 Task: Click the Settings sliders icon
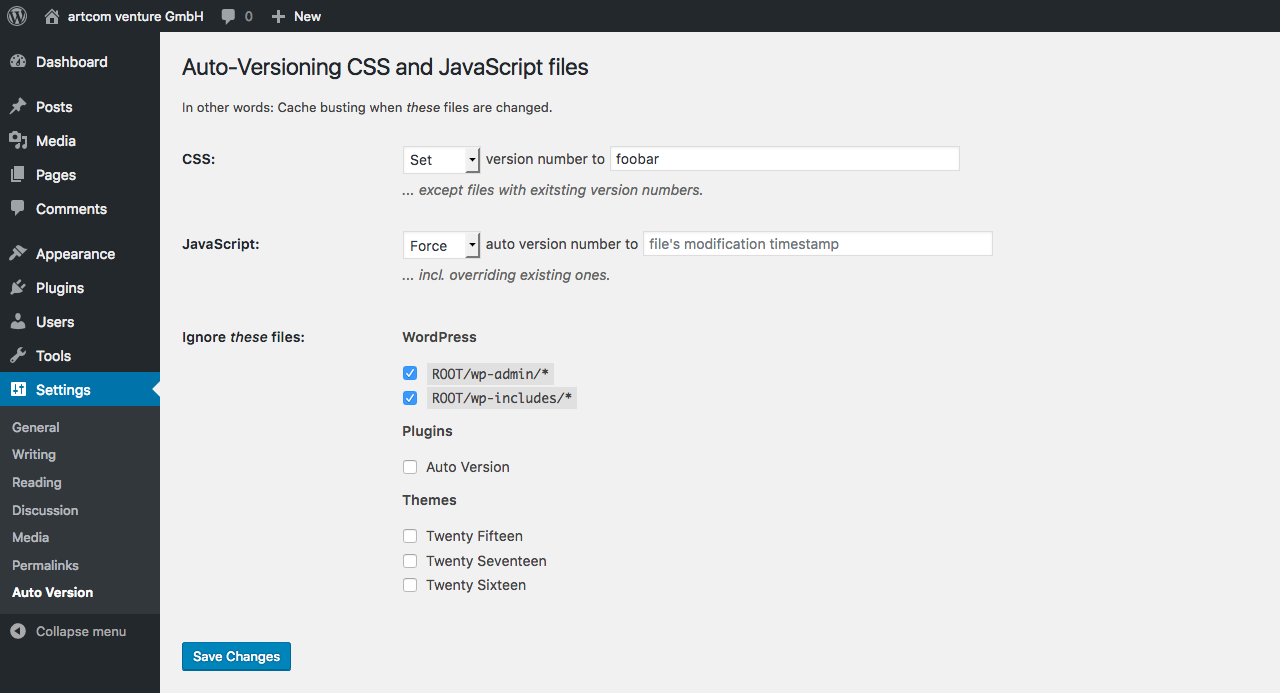18,390
